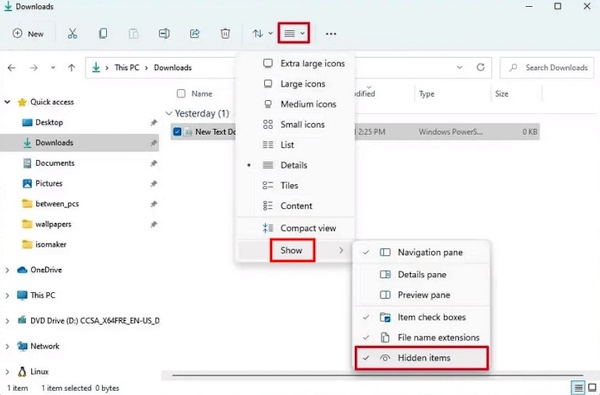Open the Show submenu
Screen dimensions: 600x395
296,250
